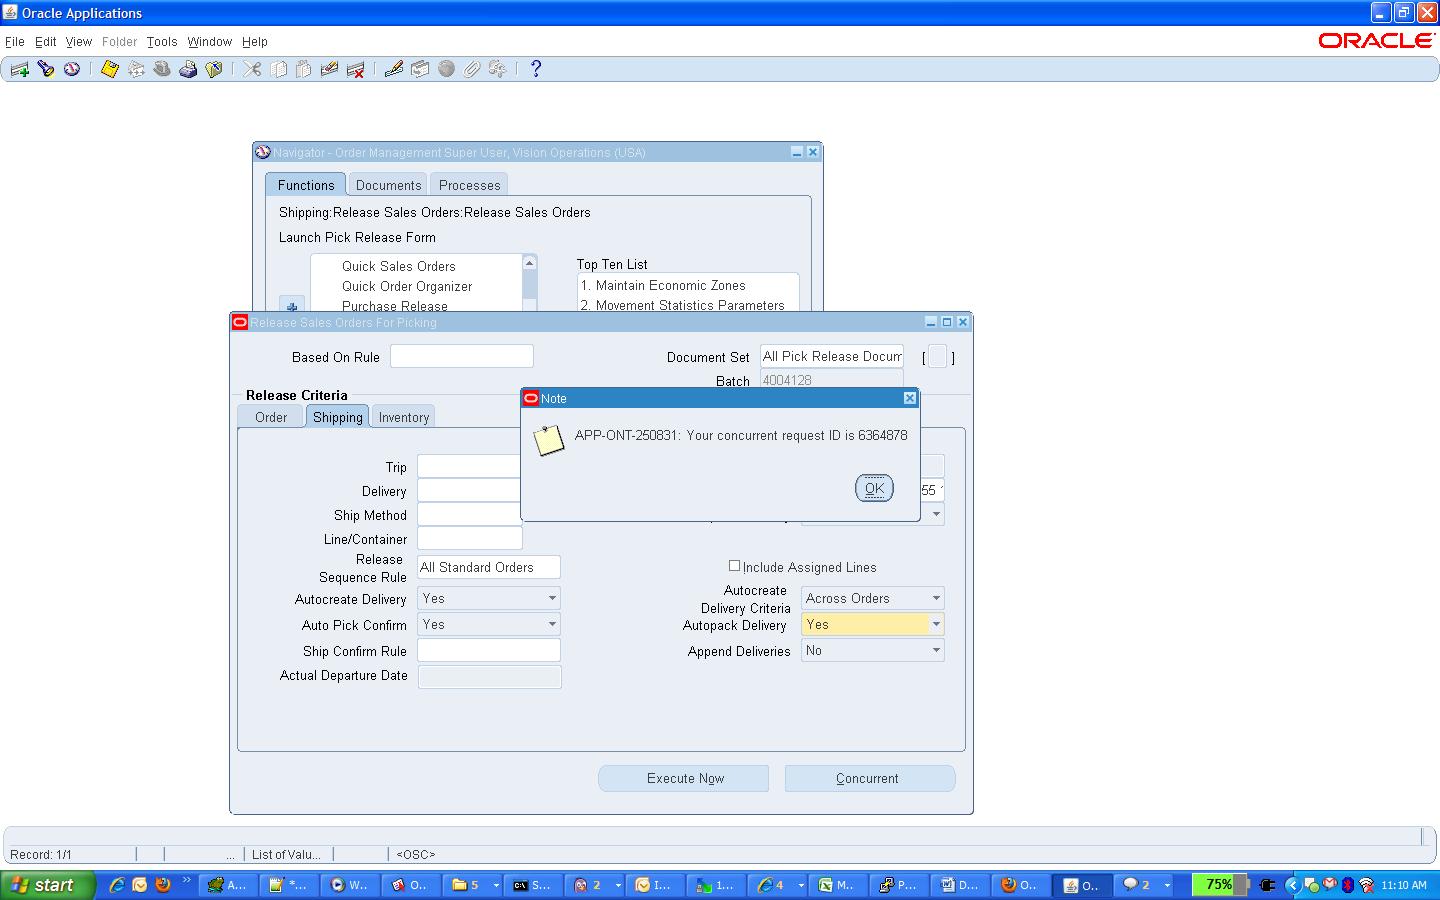Image resolution: width=1440 pixels, height=900 pixels.
Task: Expand hidden system tray icons arrow
Action: click(1291, 885)
